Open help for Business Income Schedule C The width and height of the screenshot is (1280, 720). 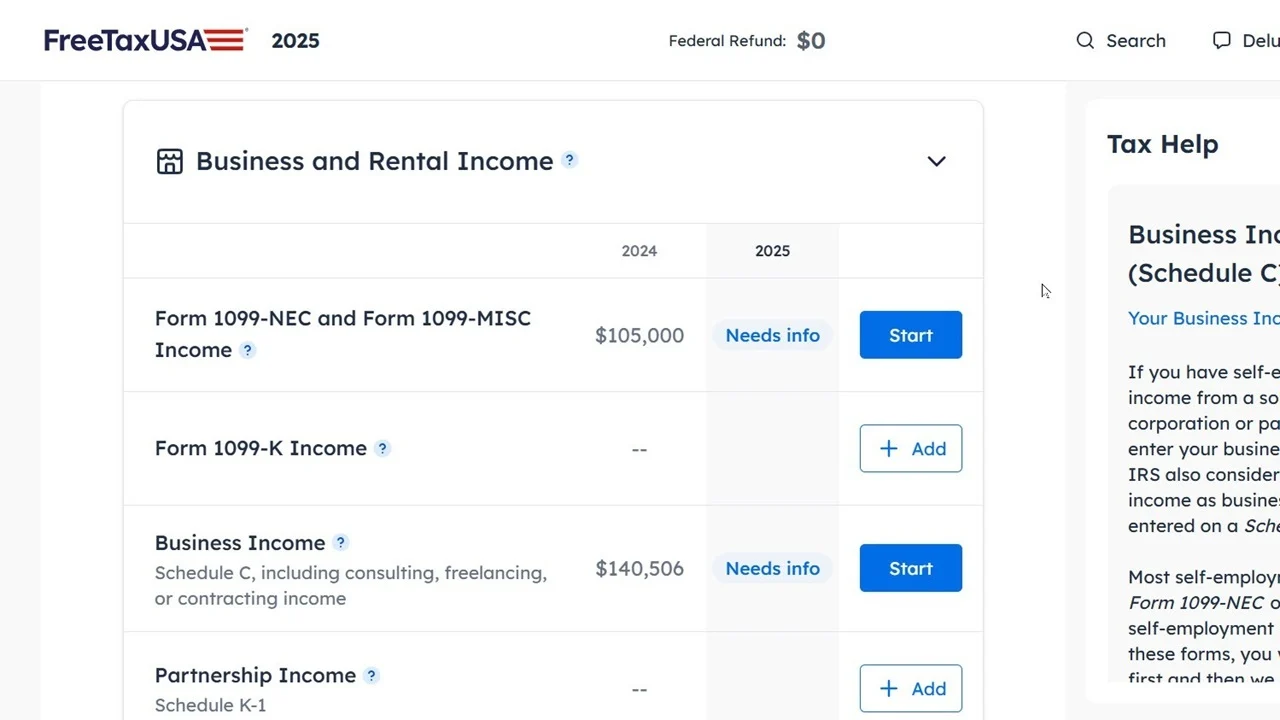point(340,543)
